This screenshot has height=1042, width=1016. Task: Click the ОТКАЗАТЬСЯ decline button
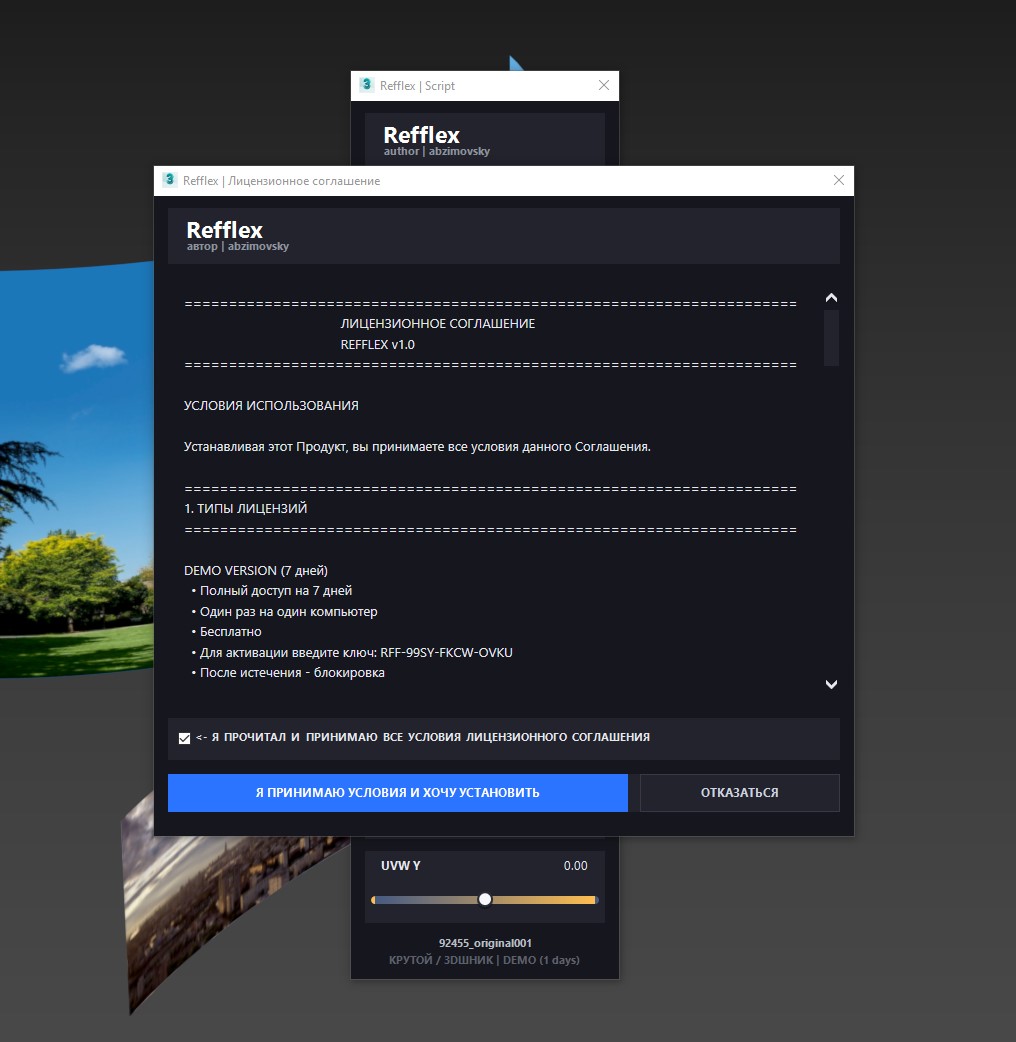point(740,792)
